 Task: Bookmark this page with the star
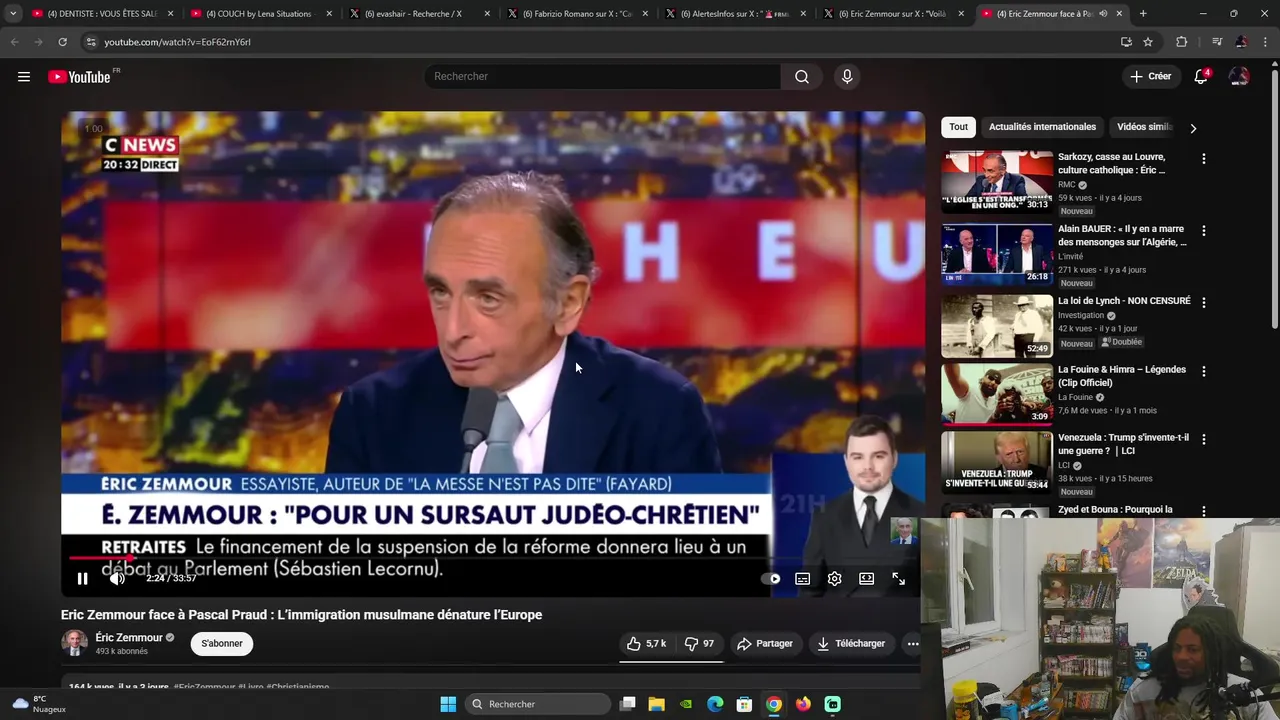tap(1148, 42)
